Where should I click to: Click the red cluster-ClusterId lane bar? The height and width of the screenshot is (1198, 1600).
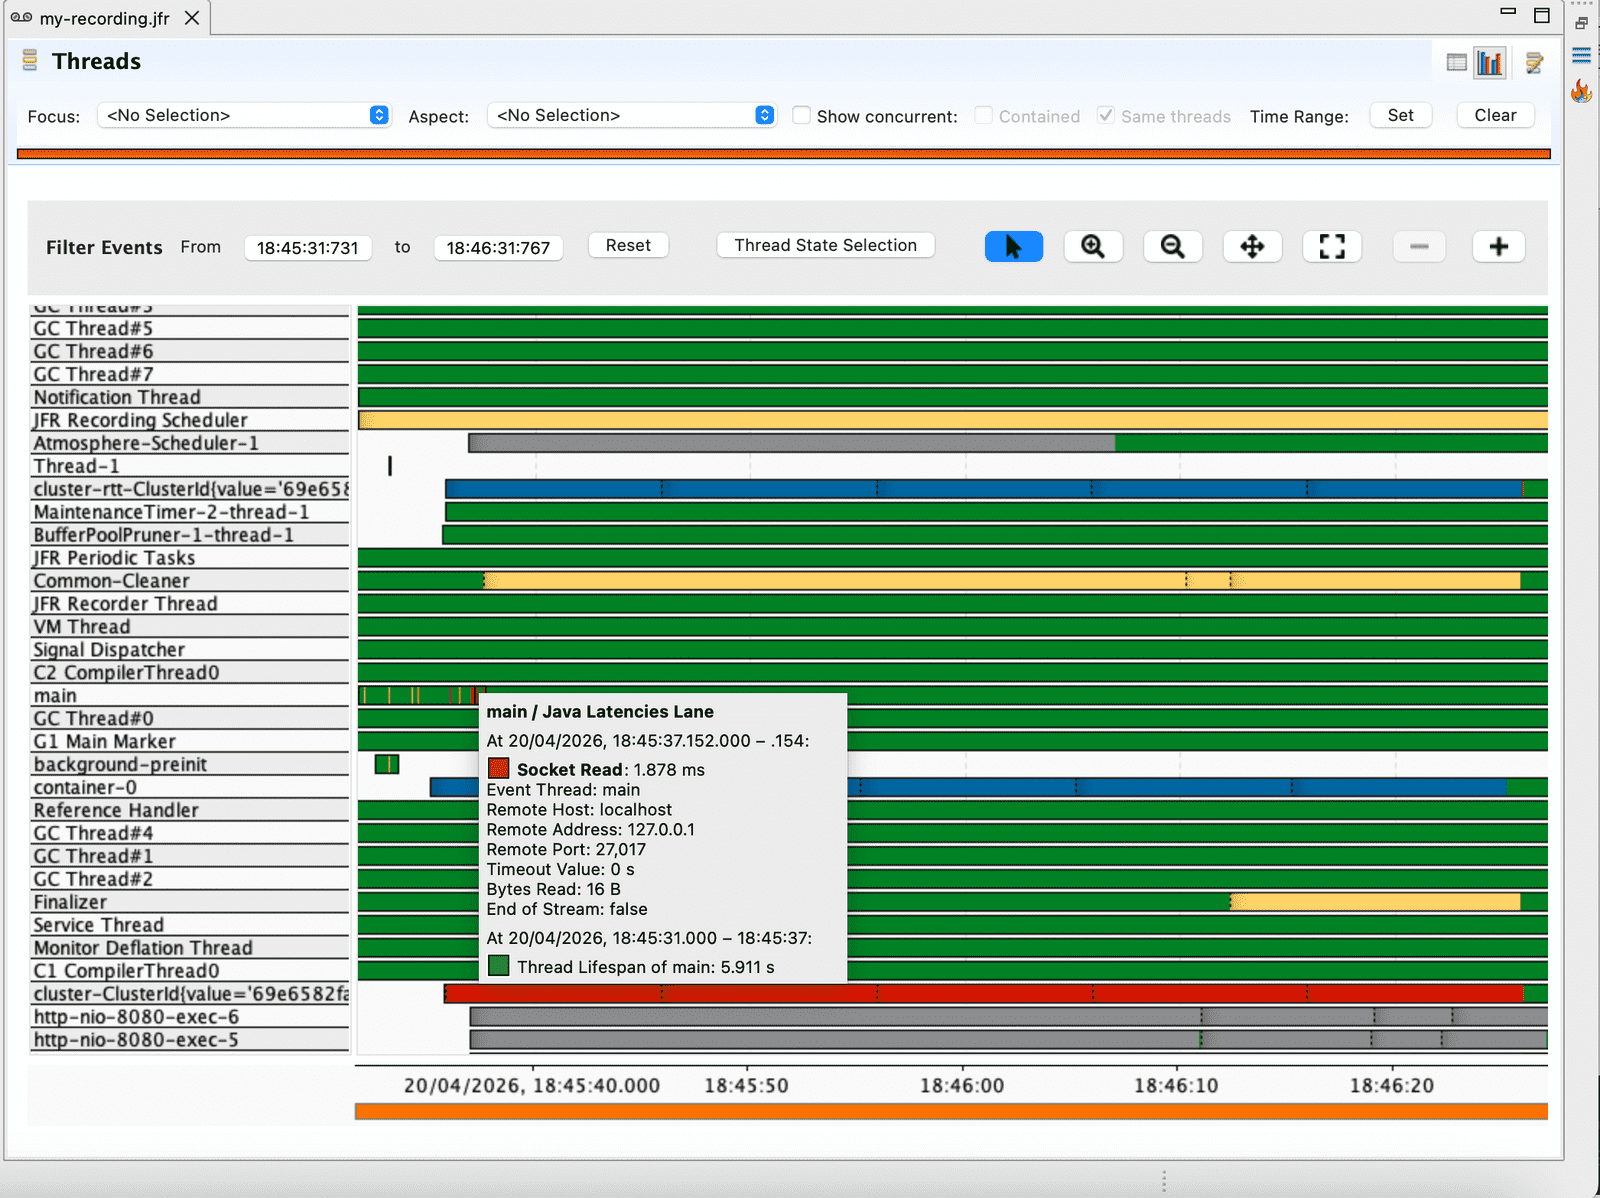(984, 993)
